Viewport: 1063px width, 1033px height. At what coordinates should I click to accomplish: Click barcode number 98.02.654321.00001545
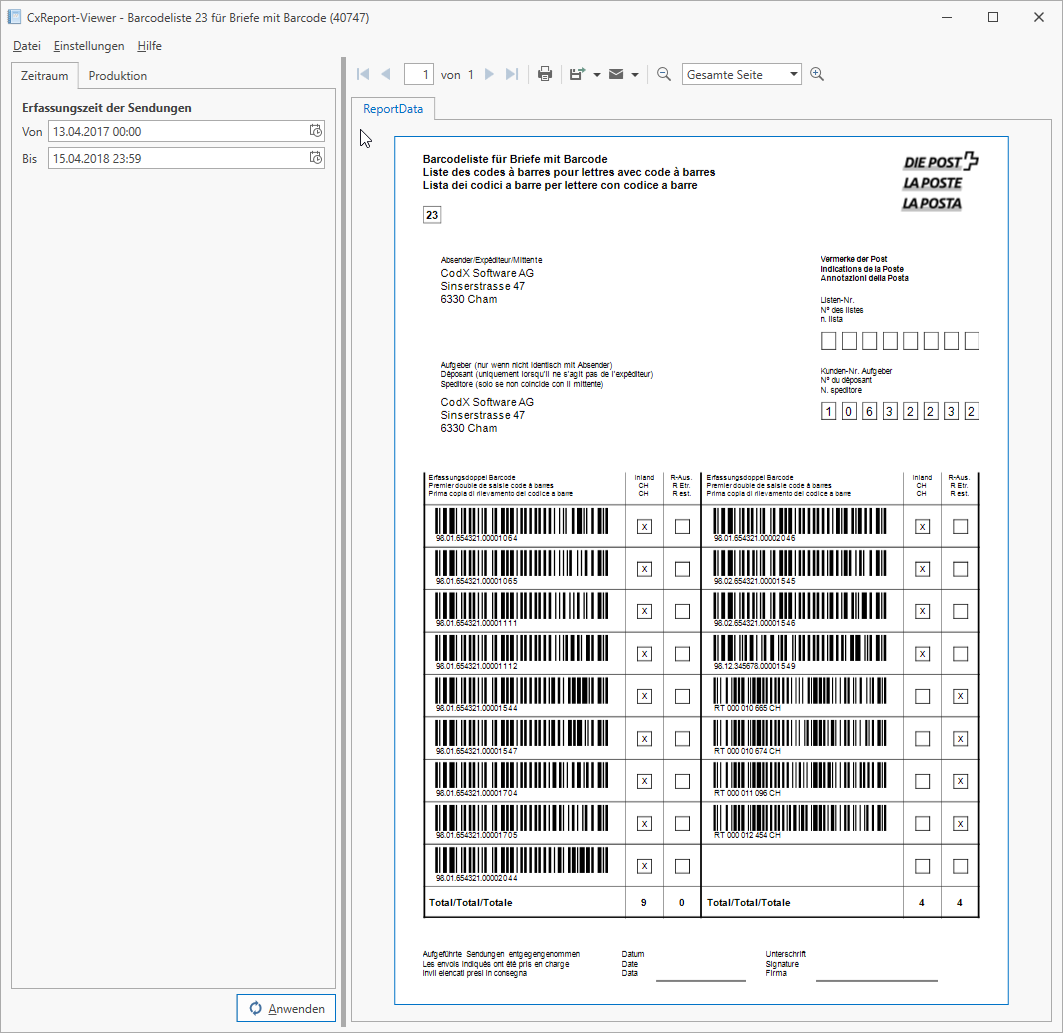point(755,582)
